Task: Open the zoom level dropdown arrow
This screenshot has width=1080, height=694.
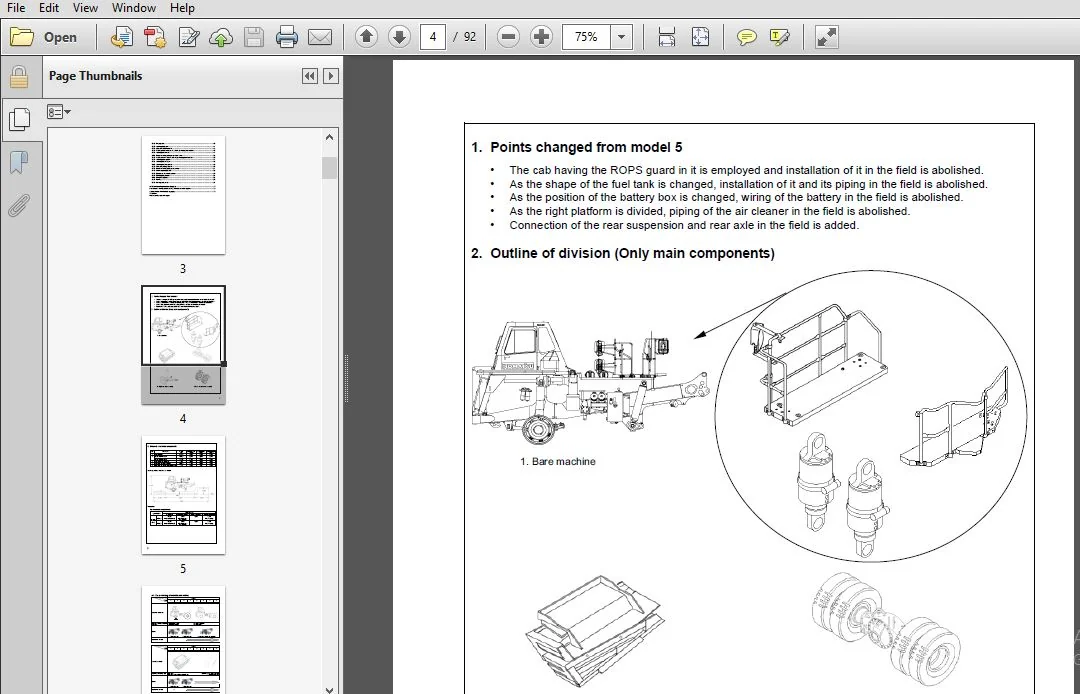Action: [621, 36]
